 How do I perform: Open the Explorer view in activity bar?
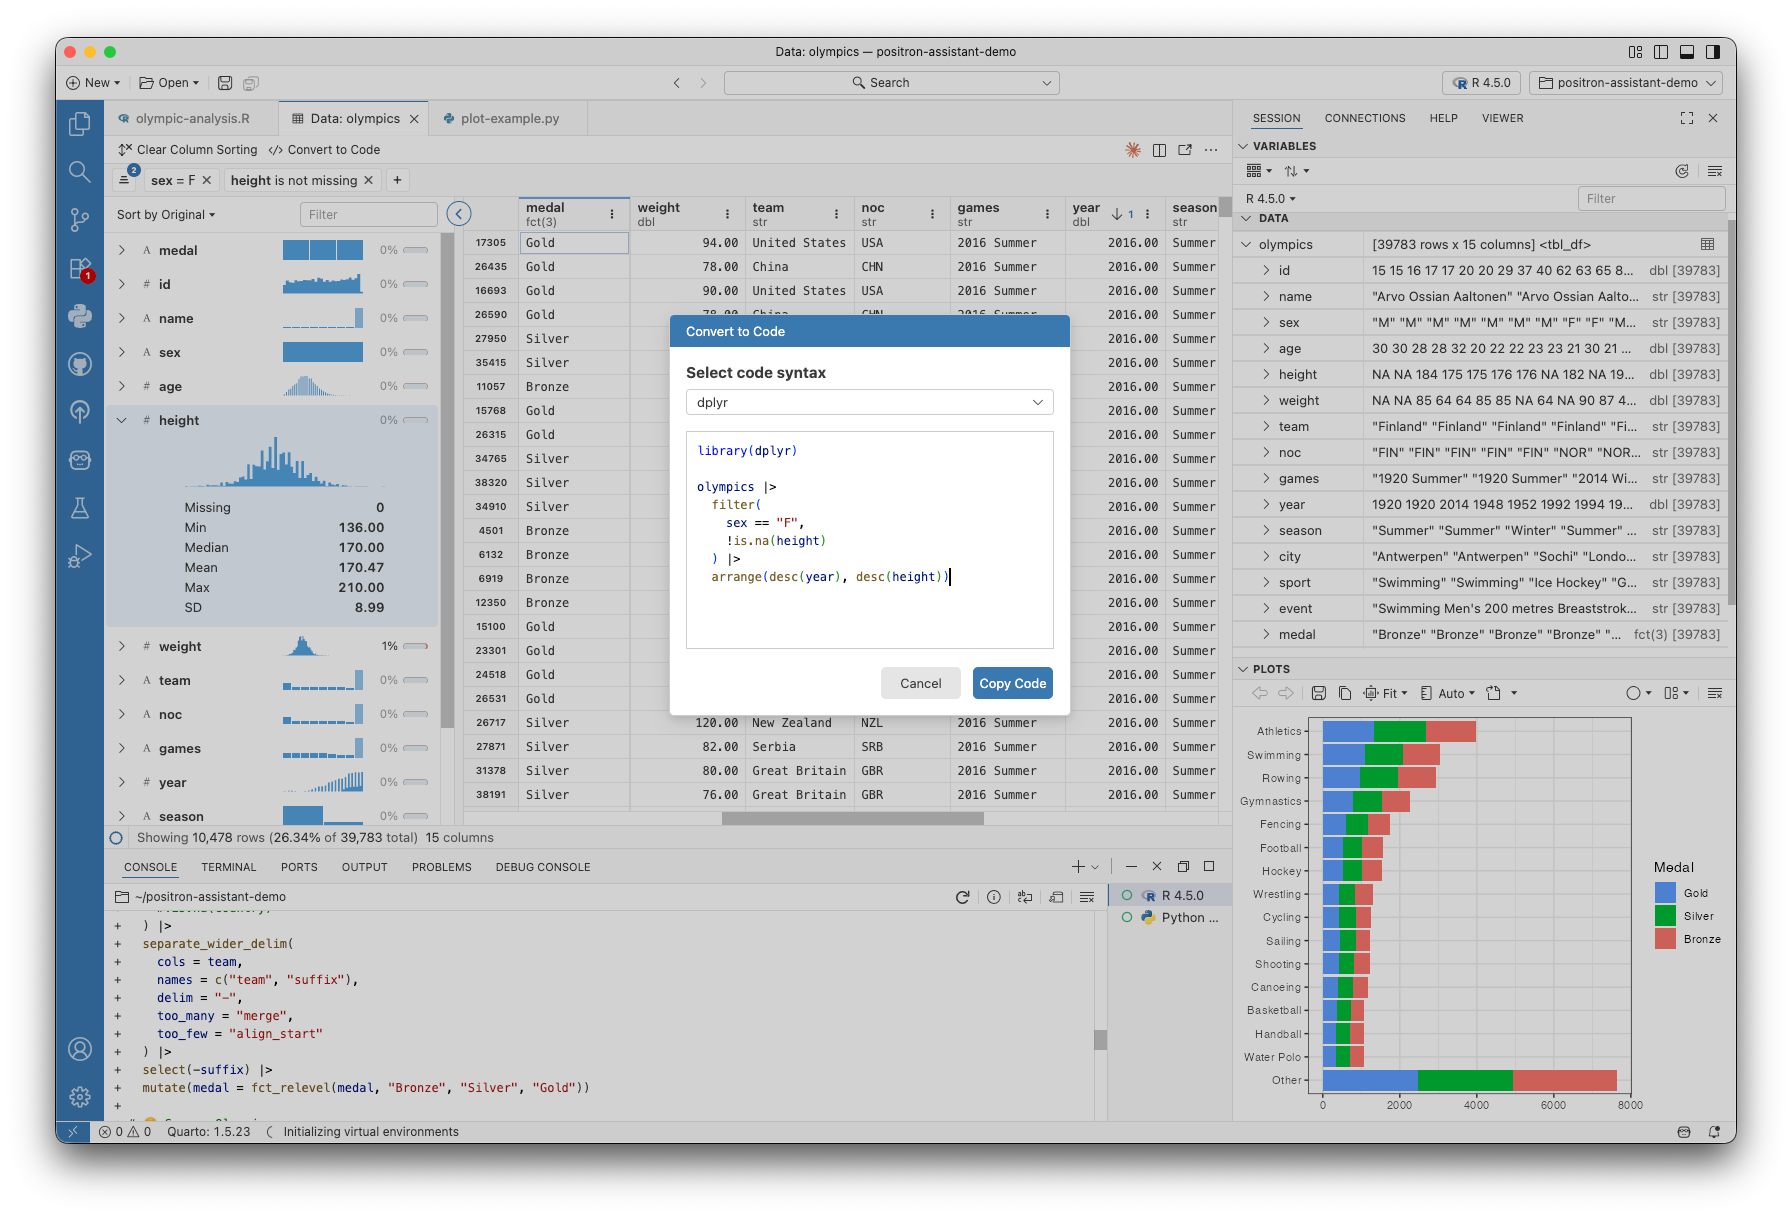tap(80, 124)
